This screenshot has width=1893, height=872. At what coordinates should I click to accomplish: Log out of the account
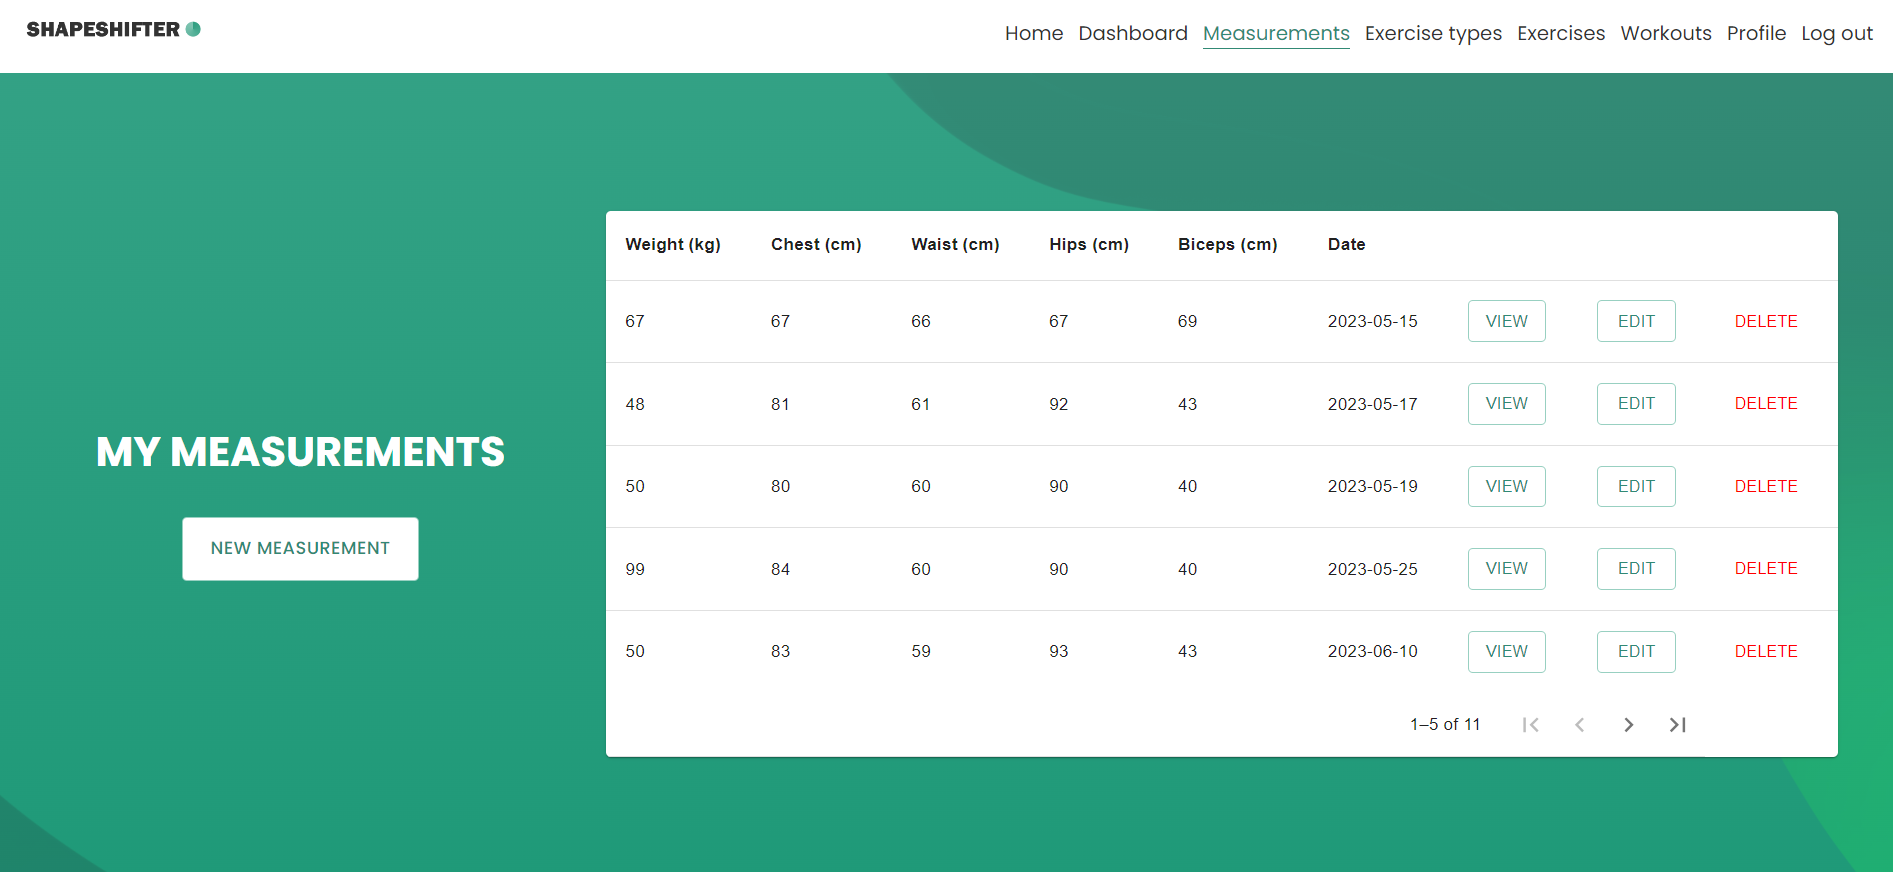point(1837,33)
